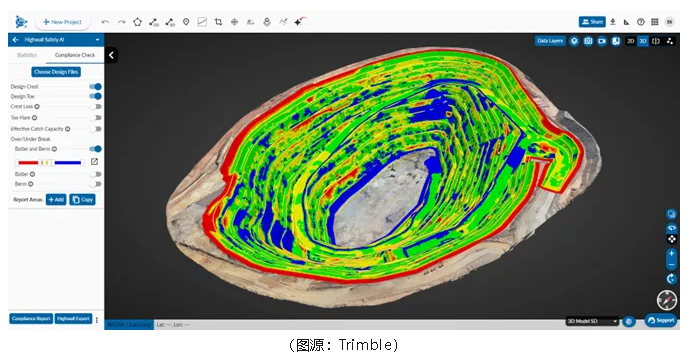
Task: Select the crop tool
Action: pos(218,22)
